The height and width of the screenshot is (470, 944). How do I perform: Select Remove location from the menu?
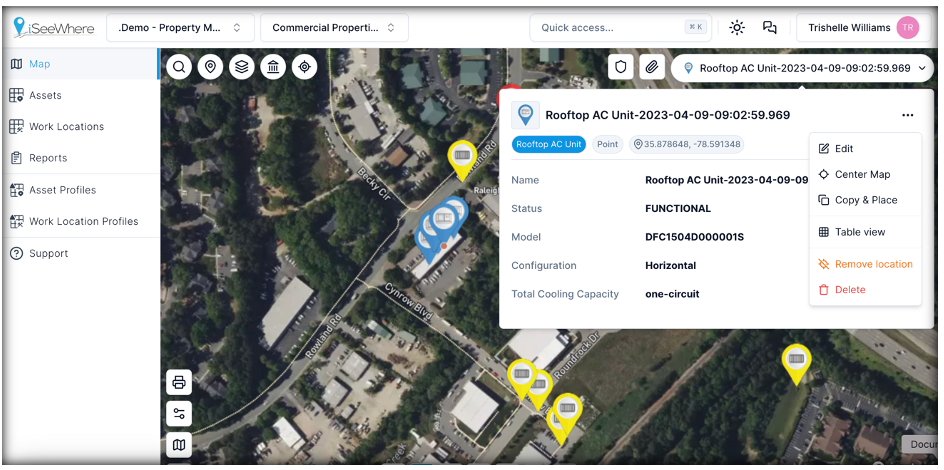(865, 264)
